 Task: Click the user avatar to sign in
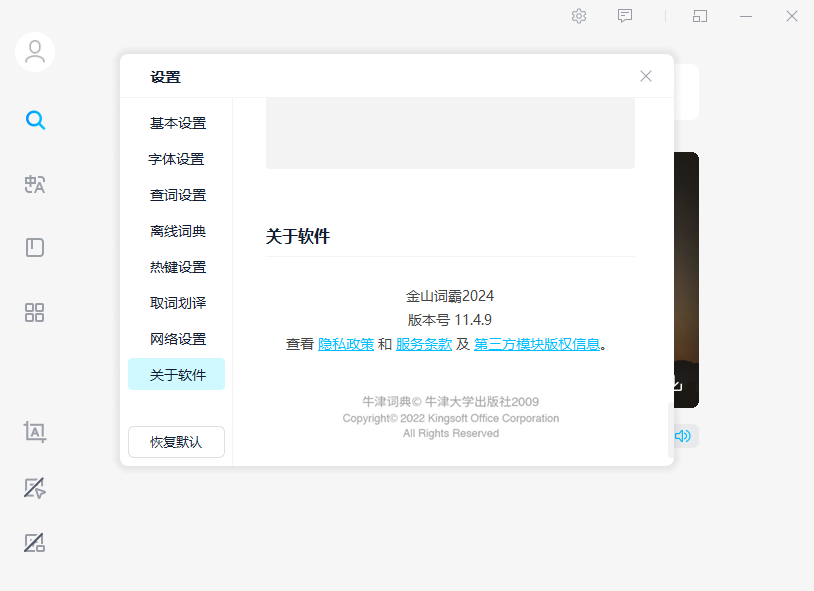pyautogui.click(x=35, y=51)
